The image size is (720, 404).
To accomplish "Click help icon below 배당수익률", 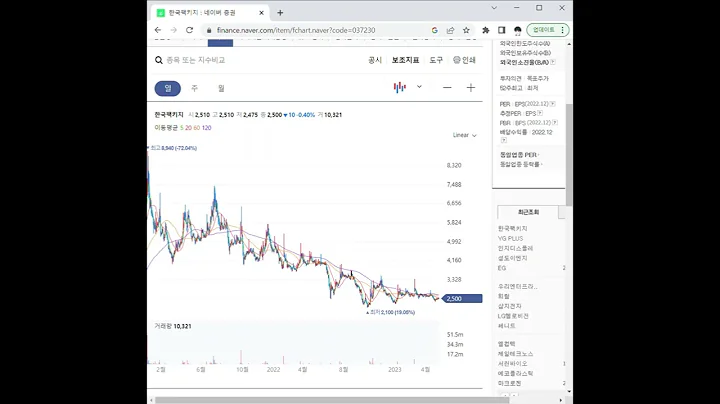I will point(503,140).
